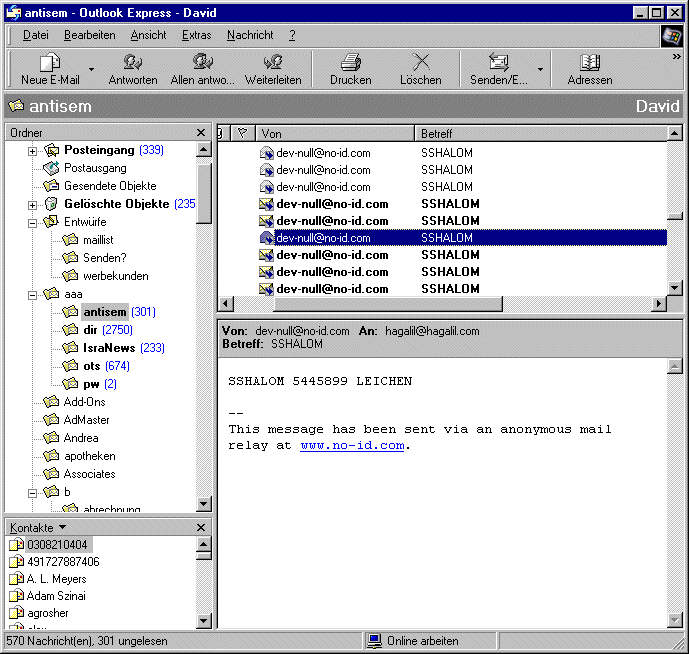
Task: Collapse the aaa folder tree node
Action: point(32,295)
